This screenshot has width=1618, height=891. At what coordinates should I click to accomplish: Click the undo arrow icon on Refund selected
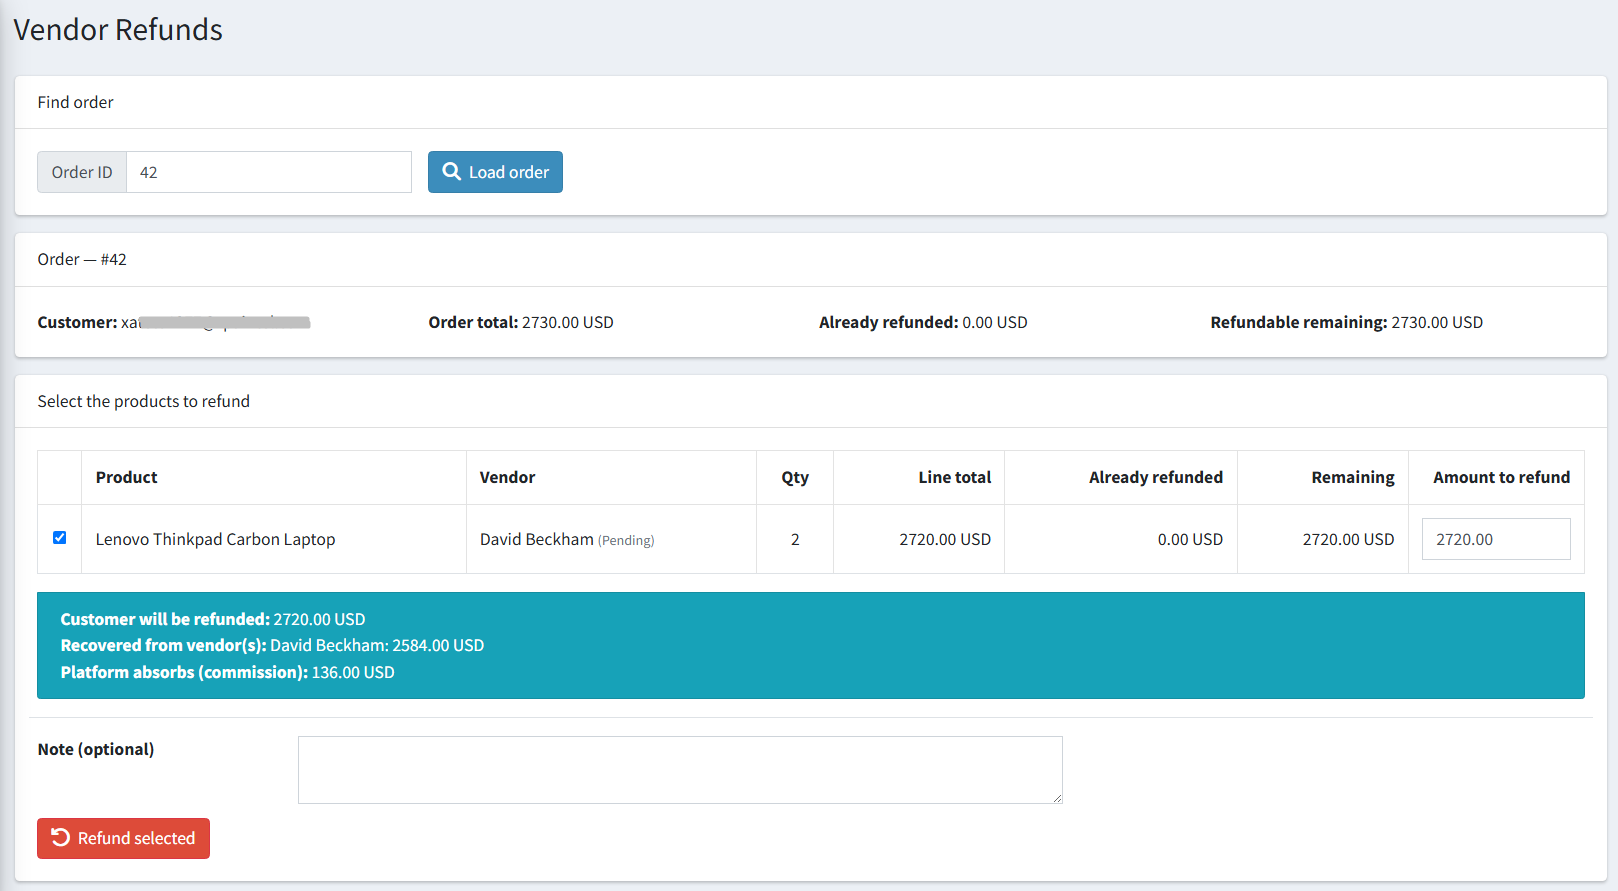(x=61, y=838)
